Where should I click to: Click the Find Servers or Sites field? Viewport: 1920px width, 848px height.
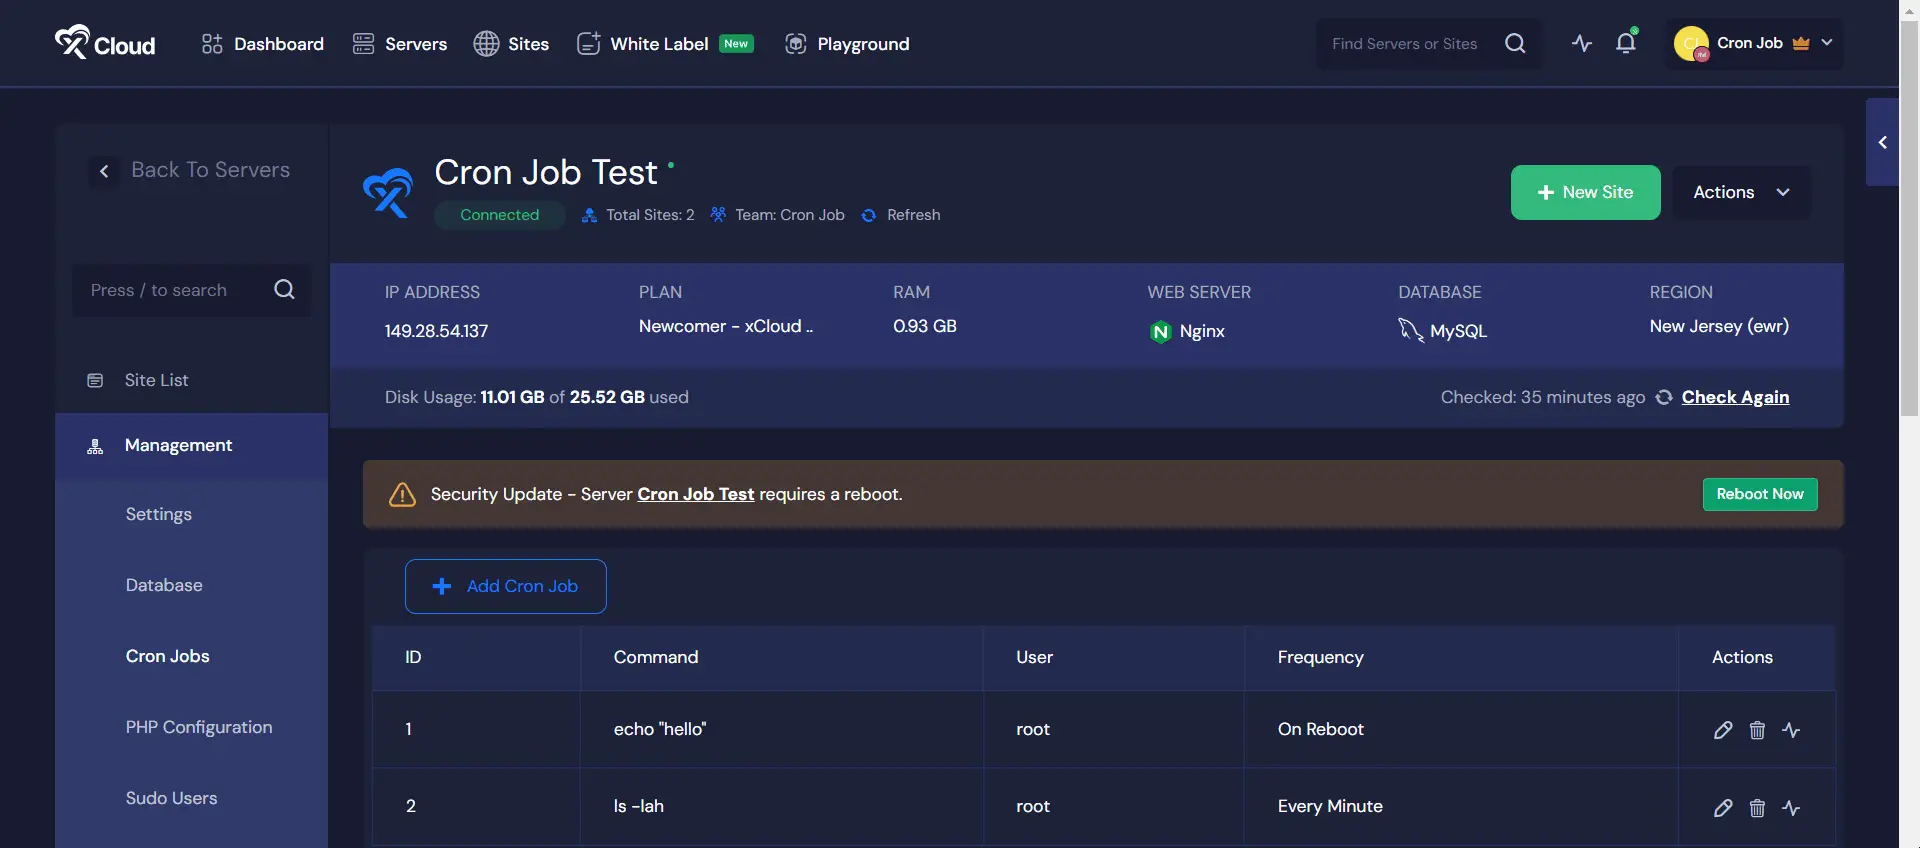[1404, 44]
